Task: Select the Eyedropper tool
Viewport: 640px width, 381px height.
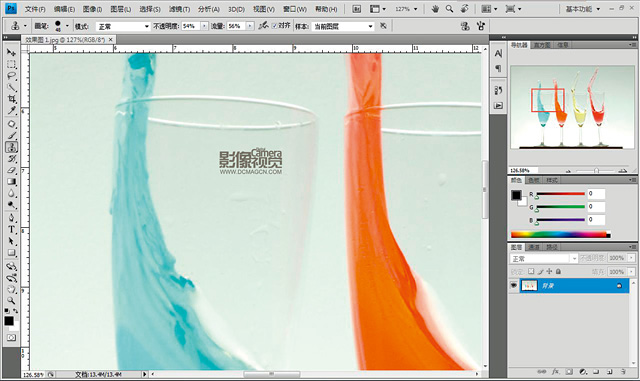Action: click(11, 111)
